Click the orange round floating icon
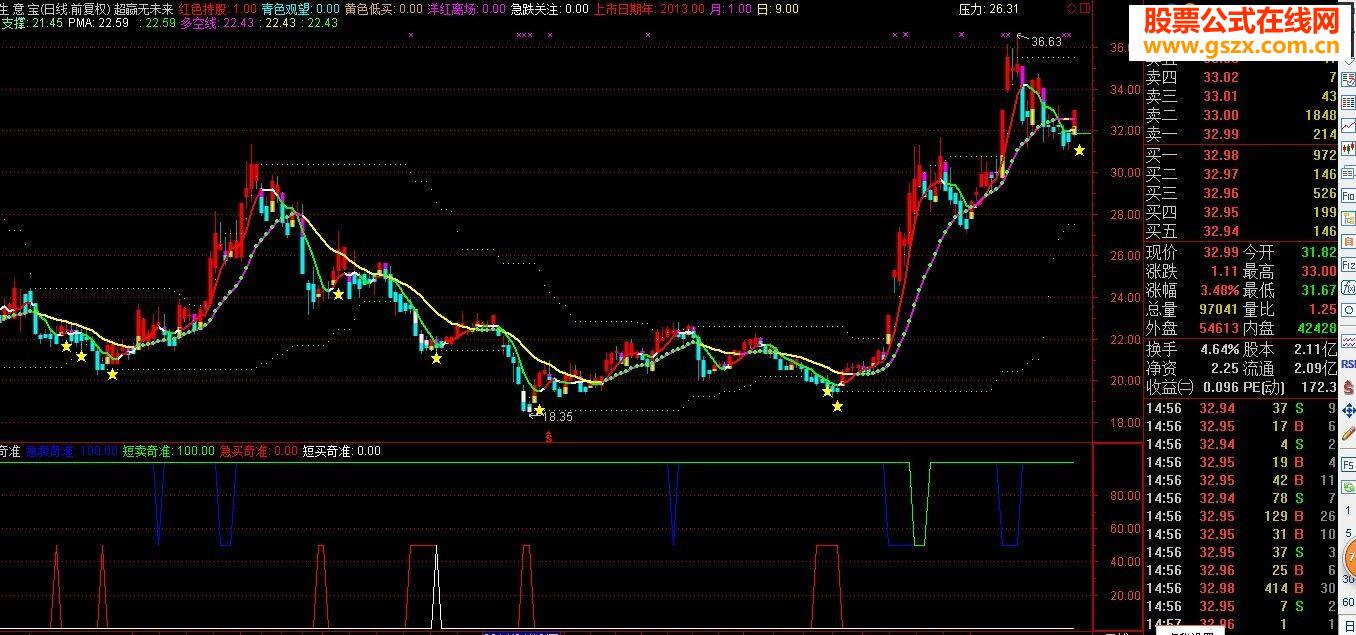Viewport: 1356px width, 635px height. pos(1349,558)
